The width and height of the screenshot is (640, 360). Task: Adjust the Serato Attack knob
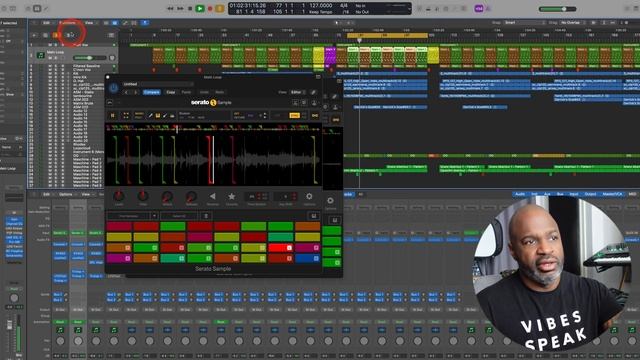coord(167,197)
